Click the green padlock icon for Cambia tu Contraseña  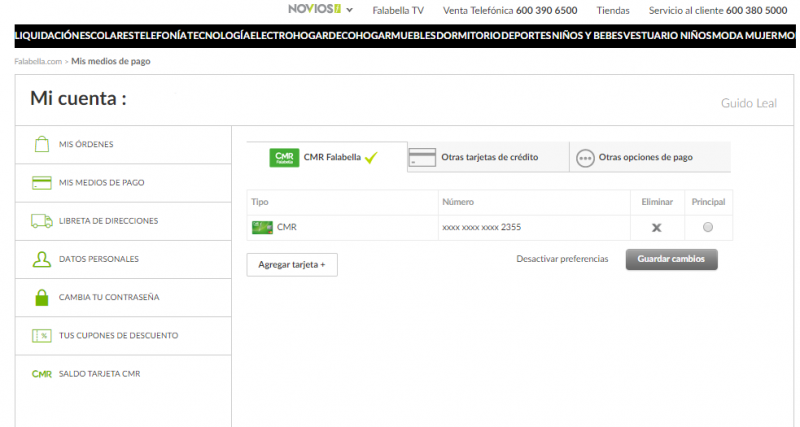pyautogui.click(x=41, y=297)
